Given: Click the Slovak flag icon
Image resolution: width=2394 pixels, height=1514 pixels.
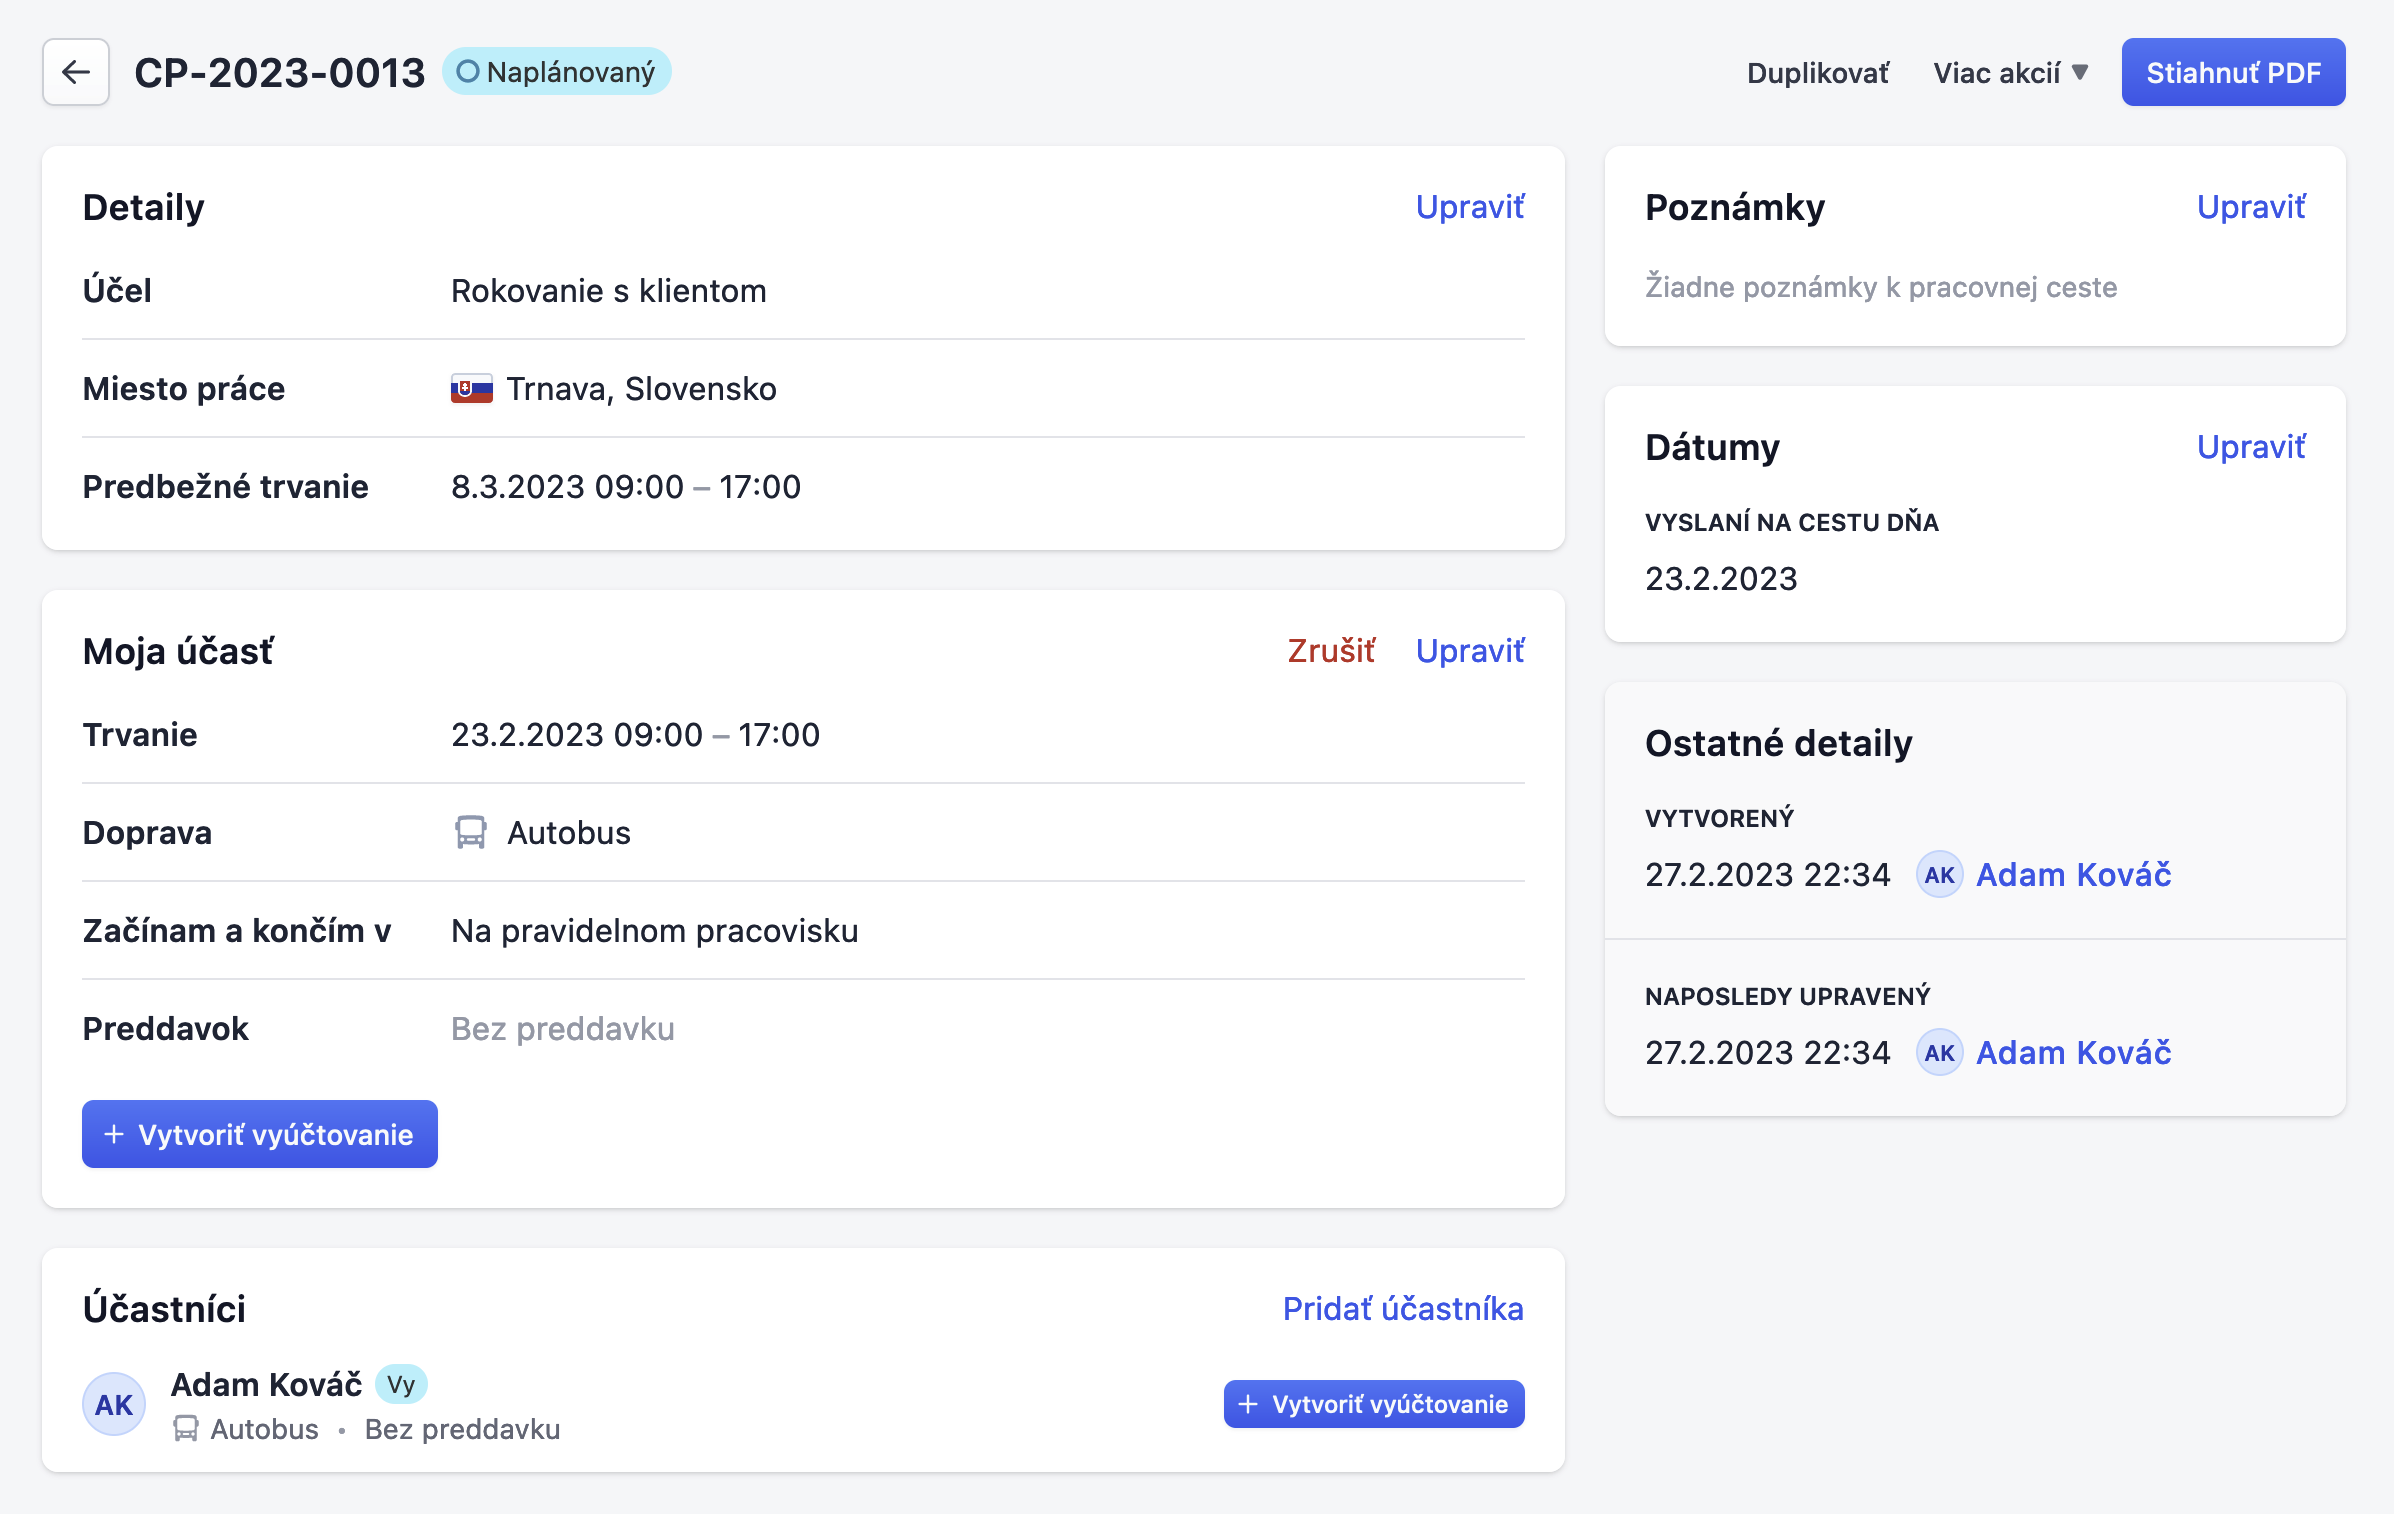Looking at the screenshot, I should coord(471,389).
